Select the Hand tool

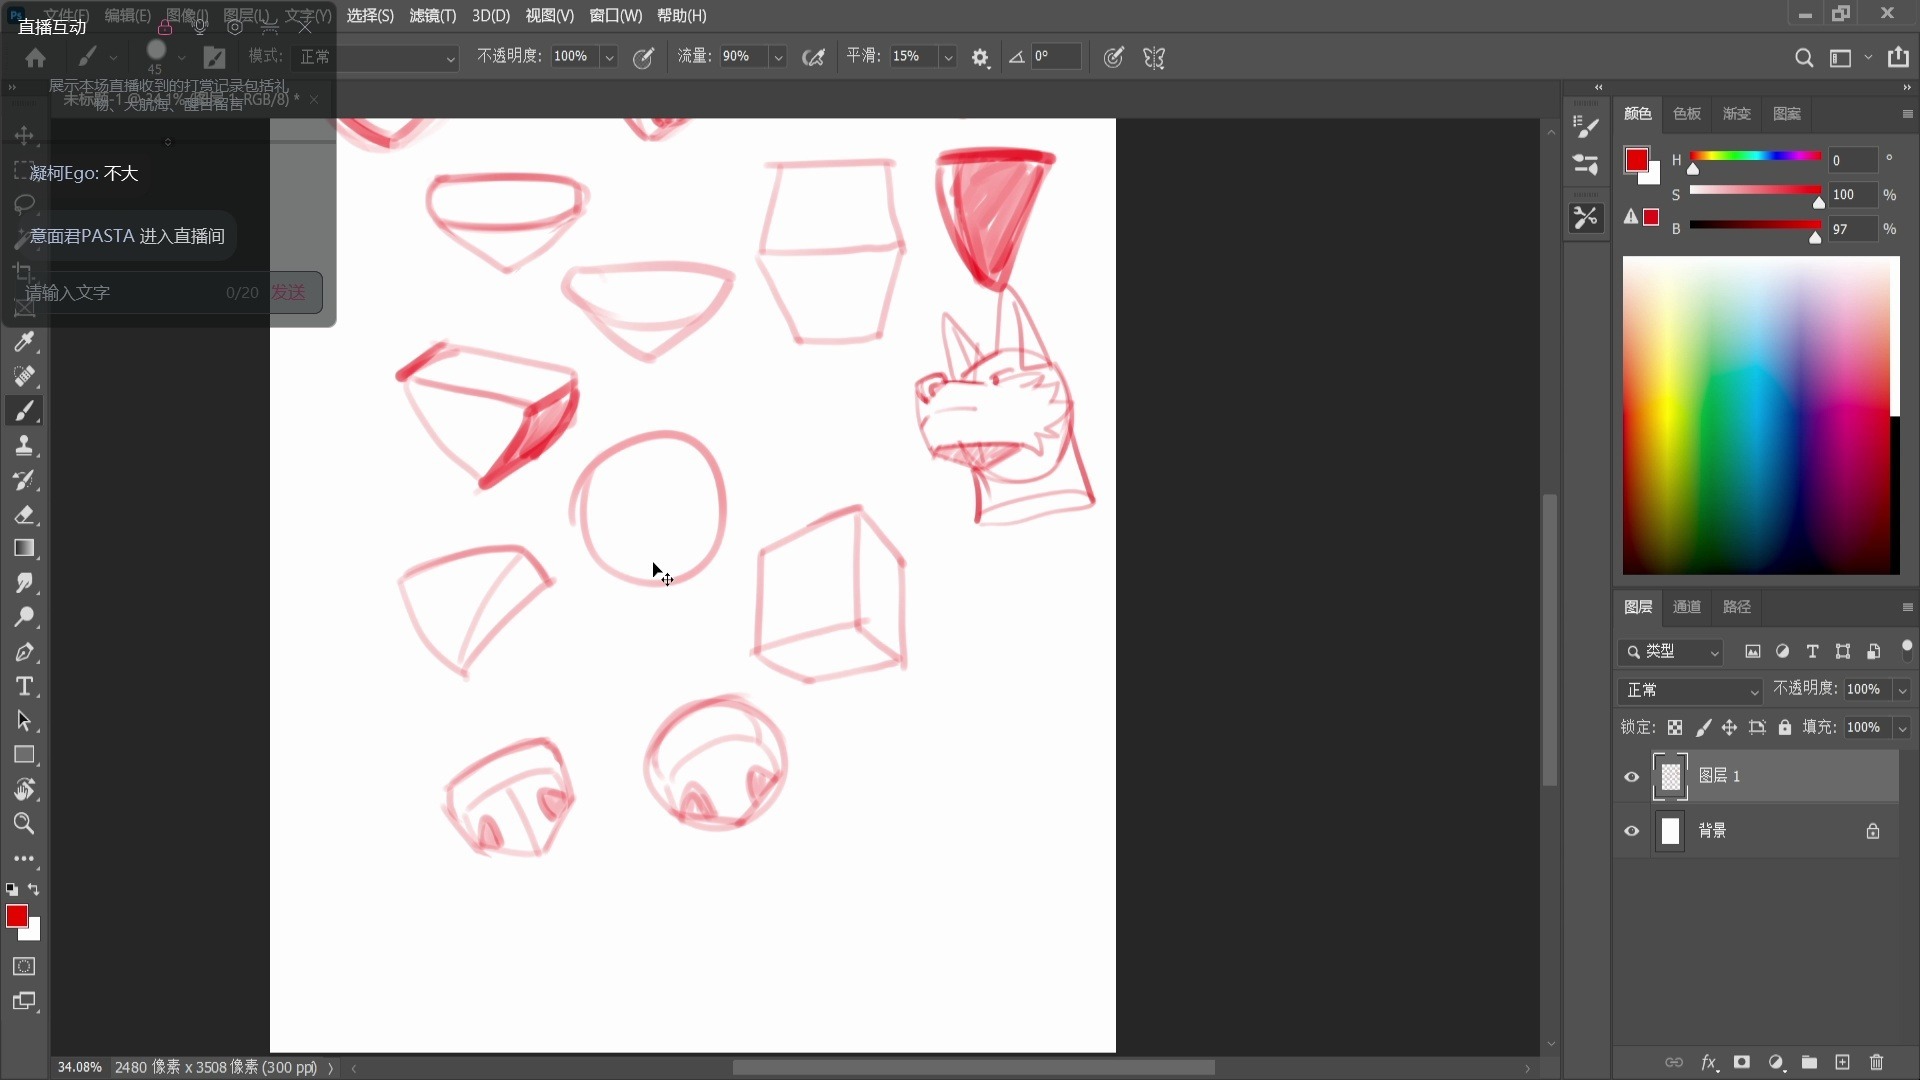coord(25,790)
